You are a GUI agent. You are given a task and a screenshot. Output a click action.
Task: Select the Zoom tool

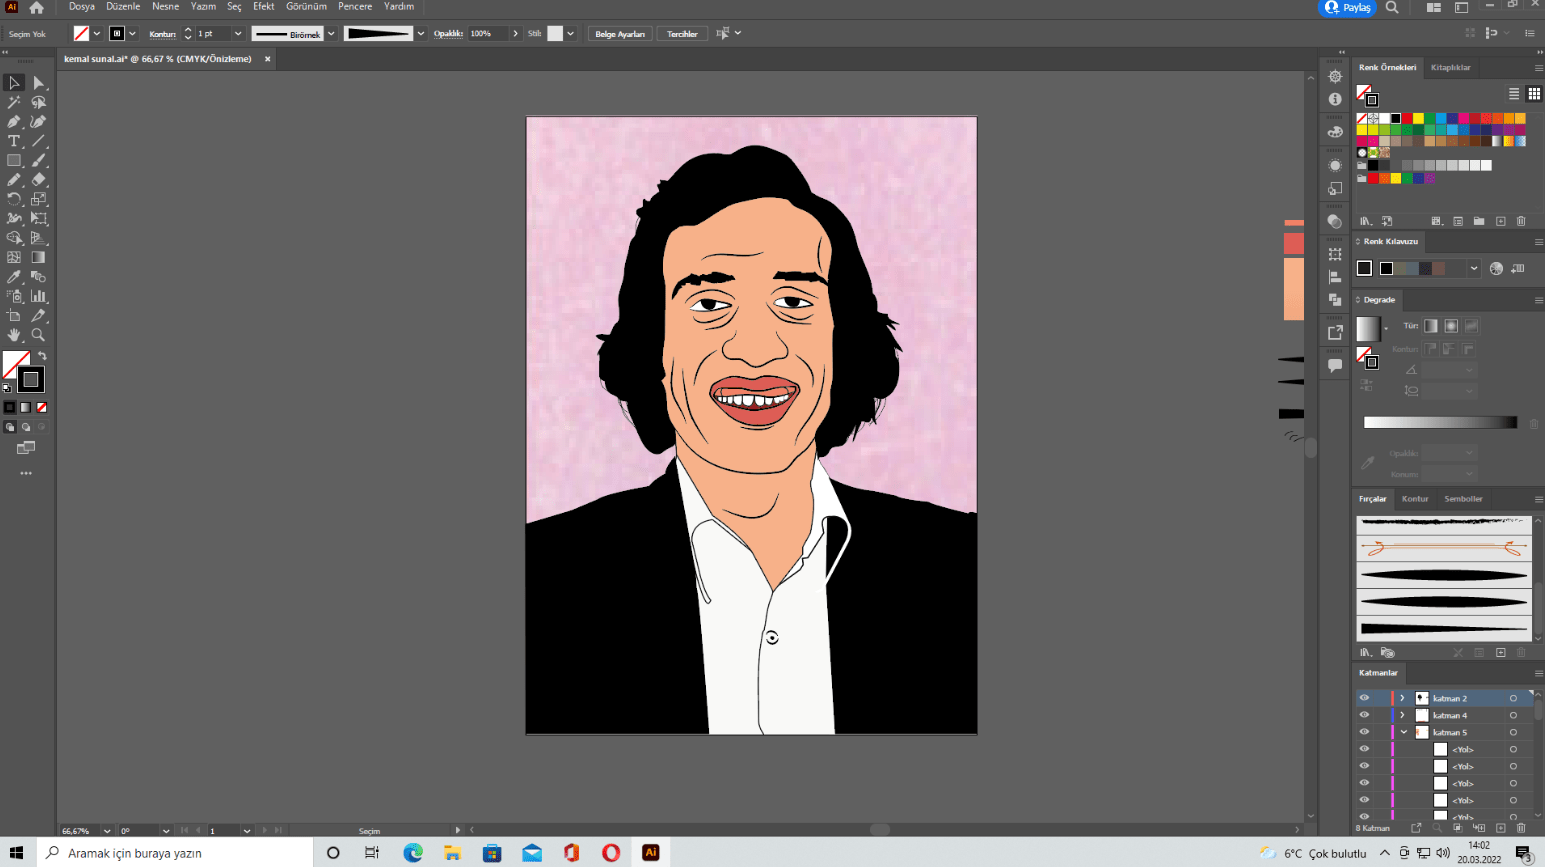38,335
